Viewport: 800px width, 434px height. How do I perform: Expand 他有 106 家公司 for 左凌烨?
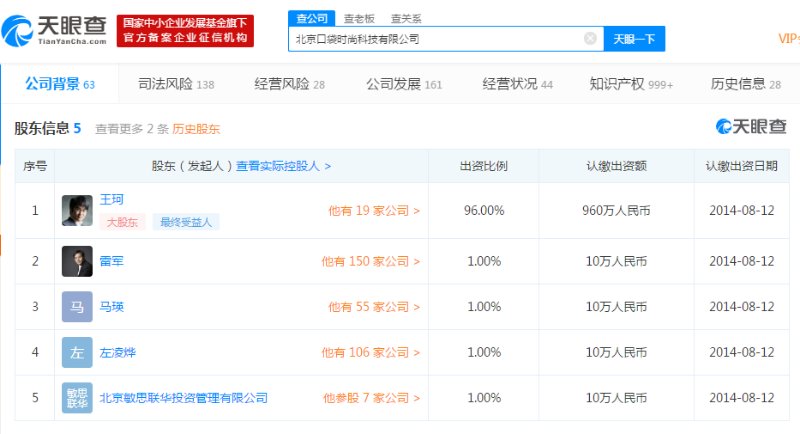(x=371, y=352)
